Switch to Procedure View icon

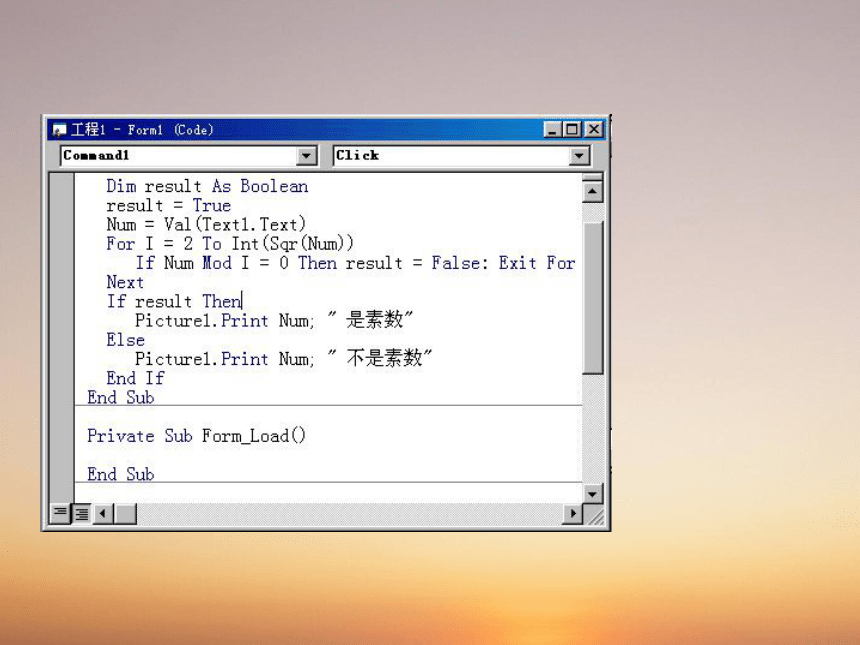click(x=60, y=513)
